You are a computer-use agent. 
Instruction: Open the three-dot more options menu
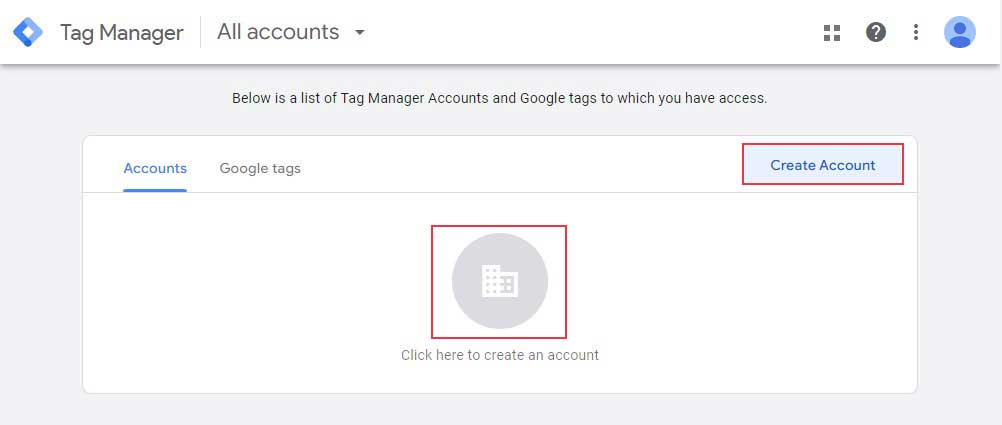(x=916, y=32)
